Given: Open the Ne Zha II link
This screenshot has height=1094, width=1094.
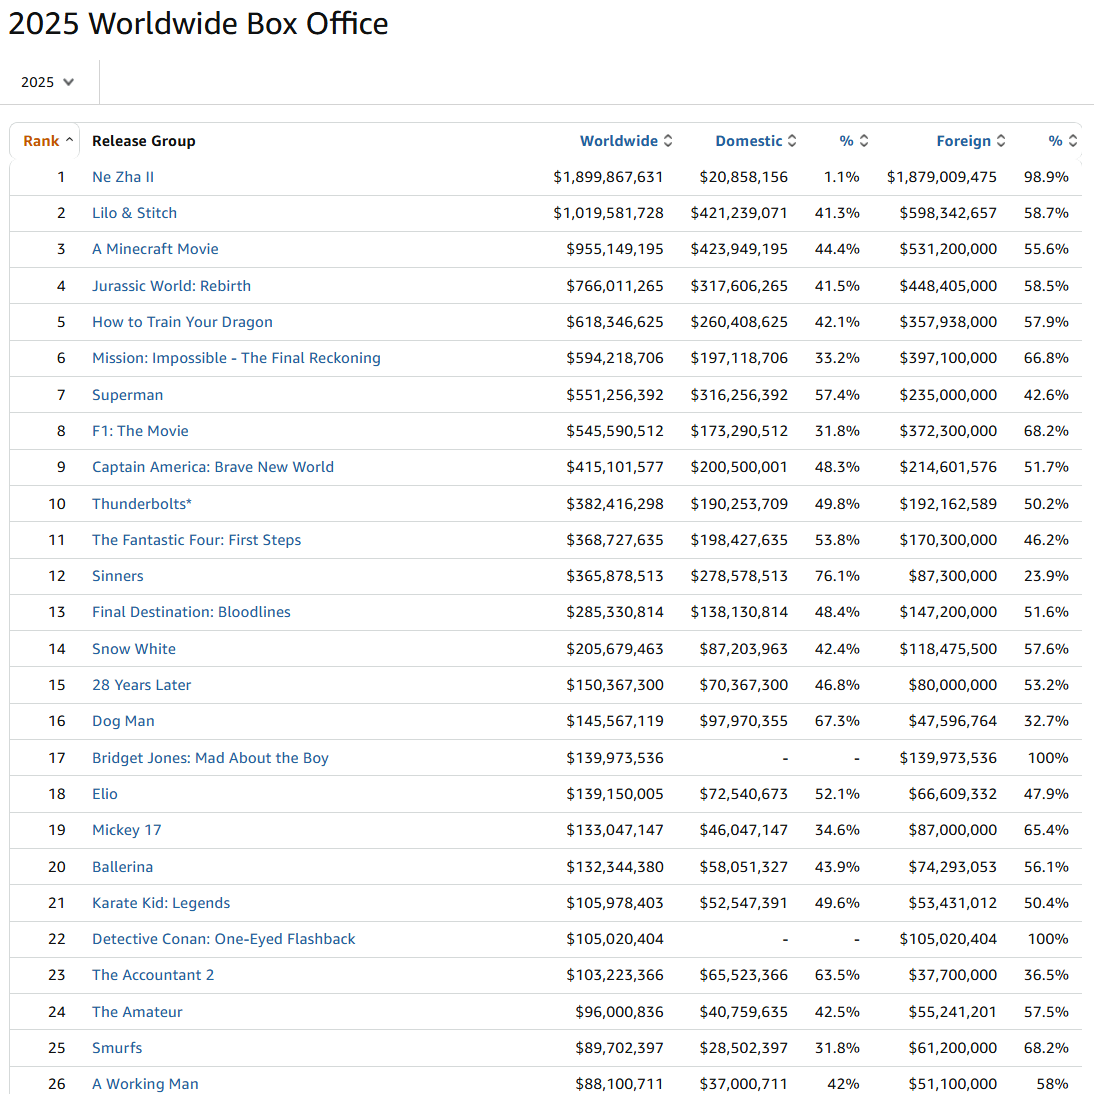Looking at the screenshot, I should tap(123, 177).
